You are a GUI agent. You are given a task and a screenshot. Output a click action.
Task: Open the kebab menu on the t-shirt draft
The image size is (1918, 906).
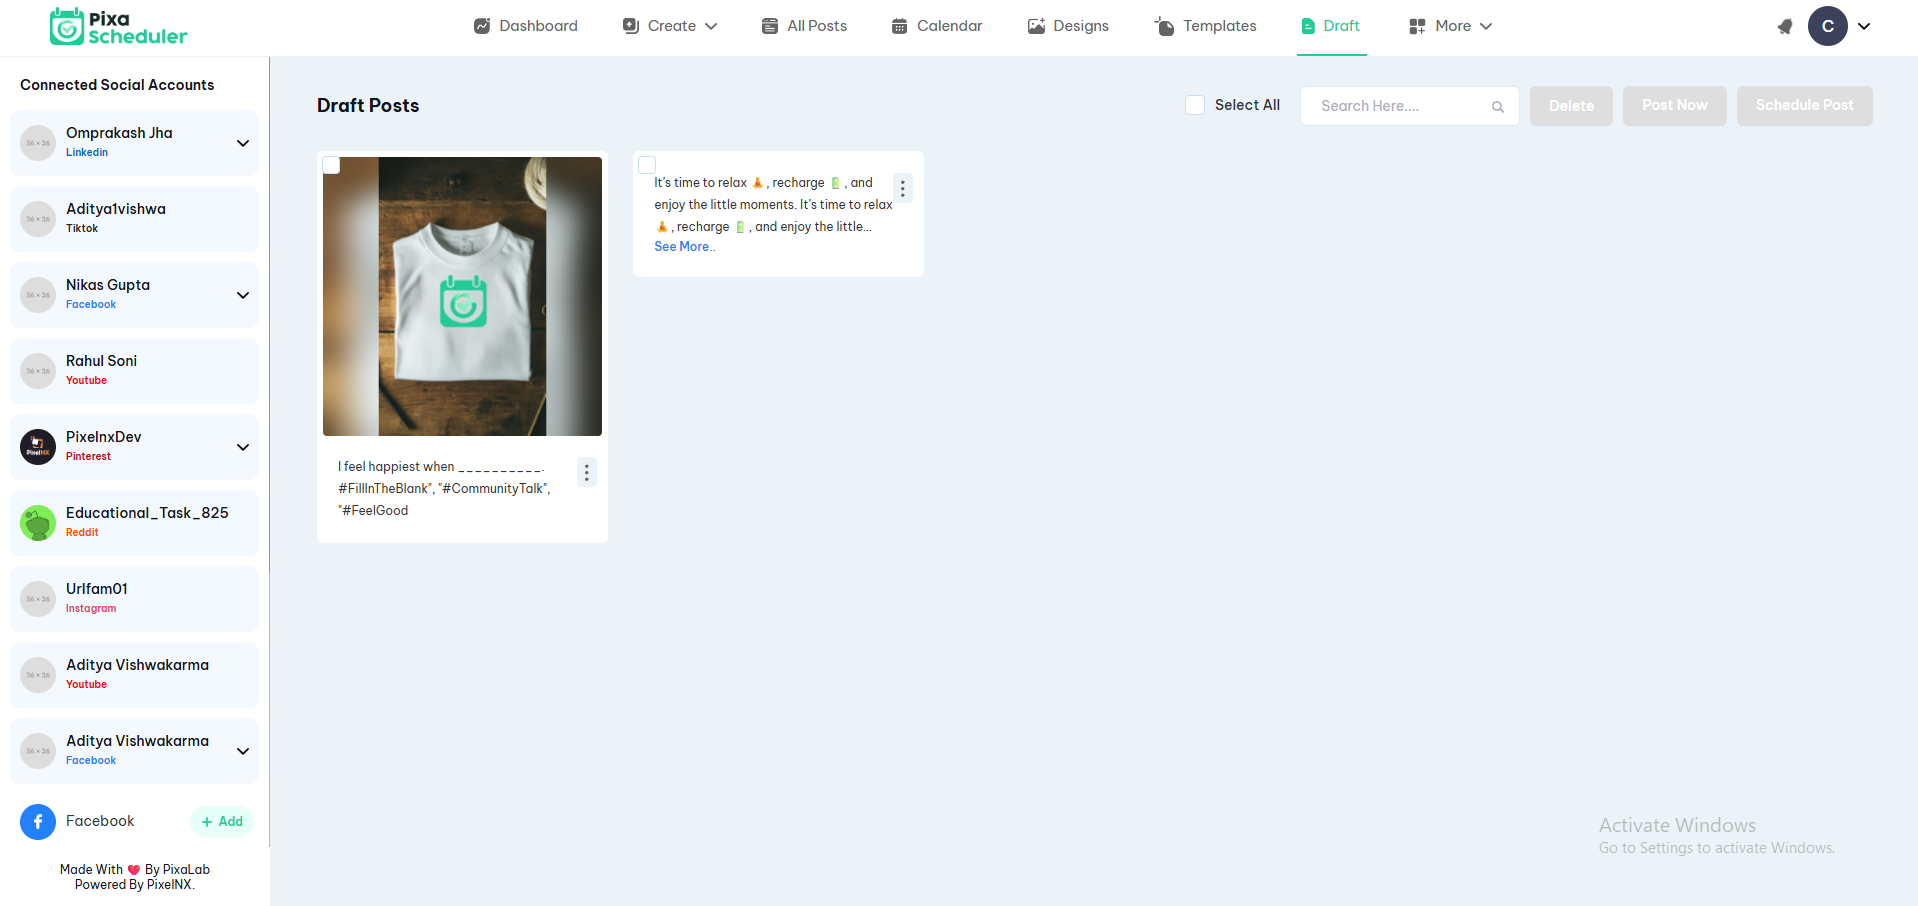pyautogui.click(x=586, y=472)
